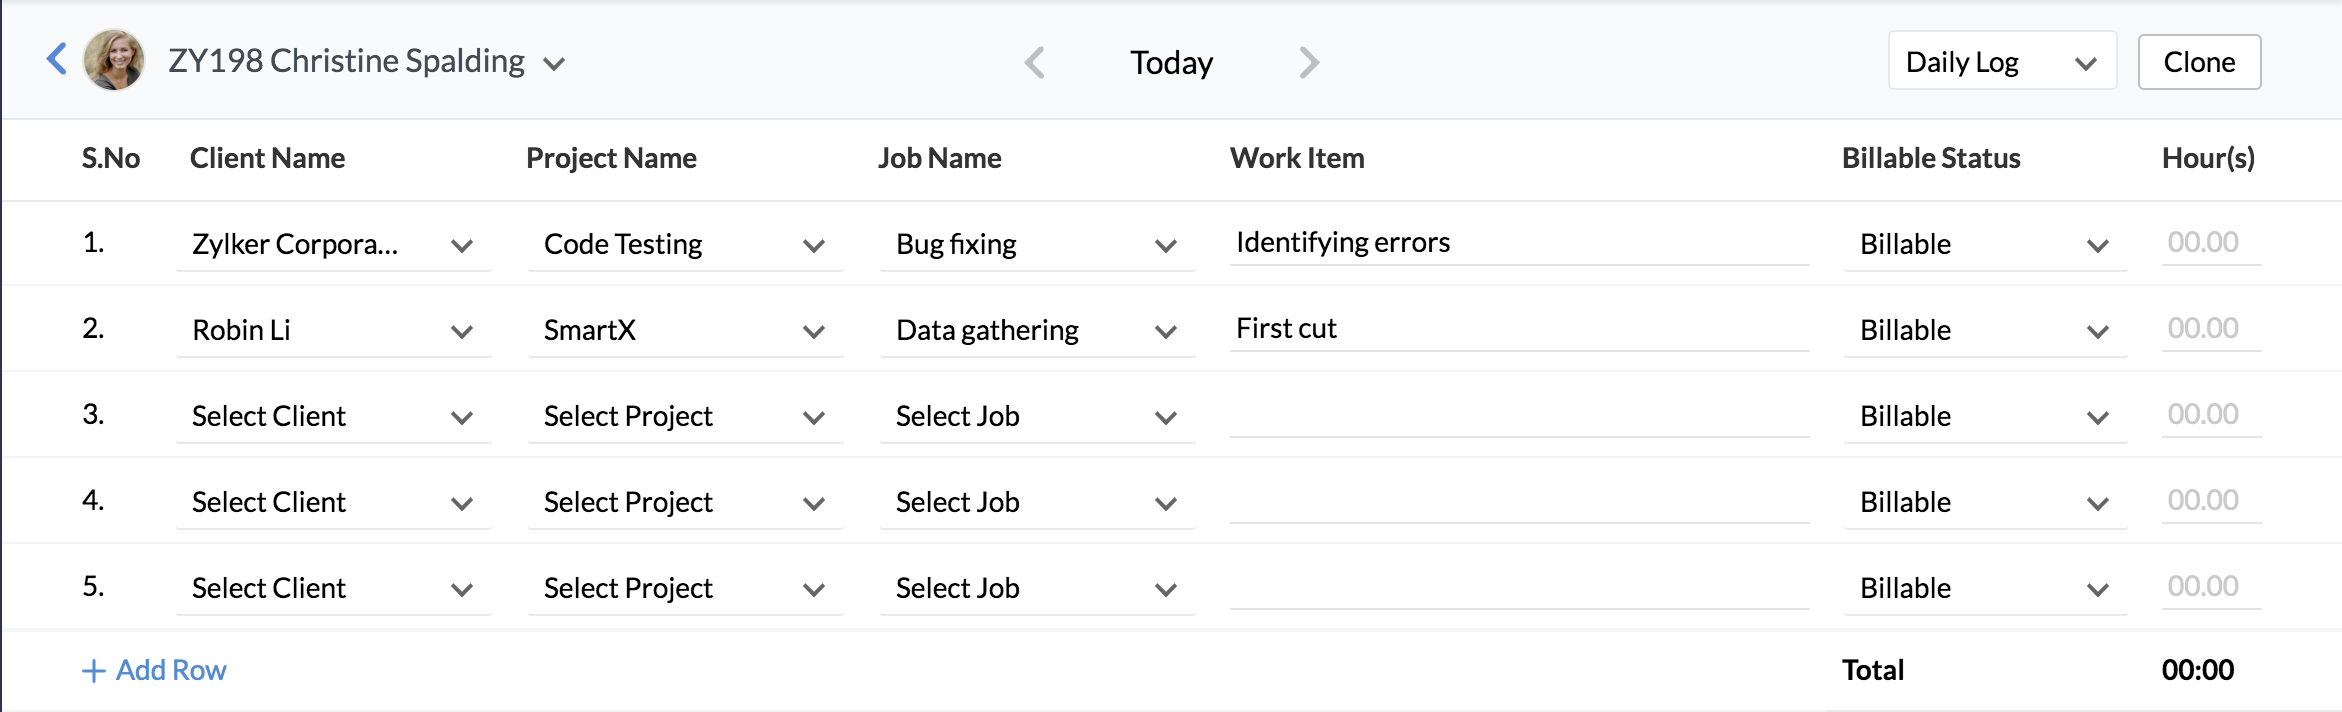The width and height of the screenshot is (2342, 712).
Task: Go to the next day arrow
Action: (x=1308, y=63)
